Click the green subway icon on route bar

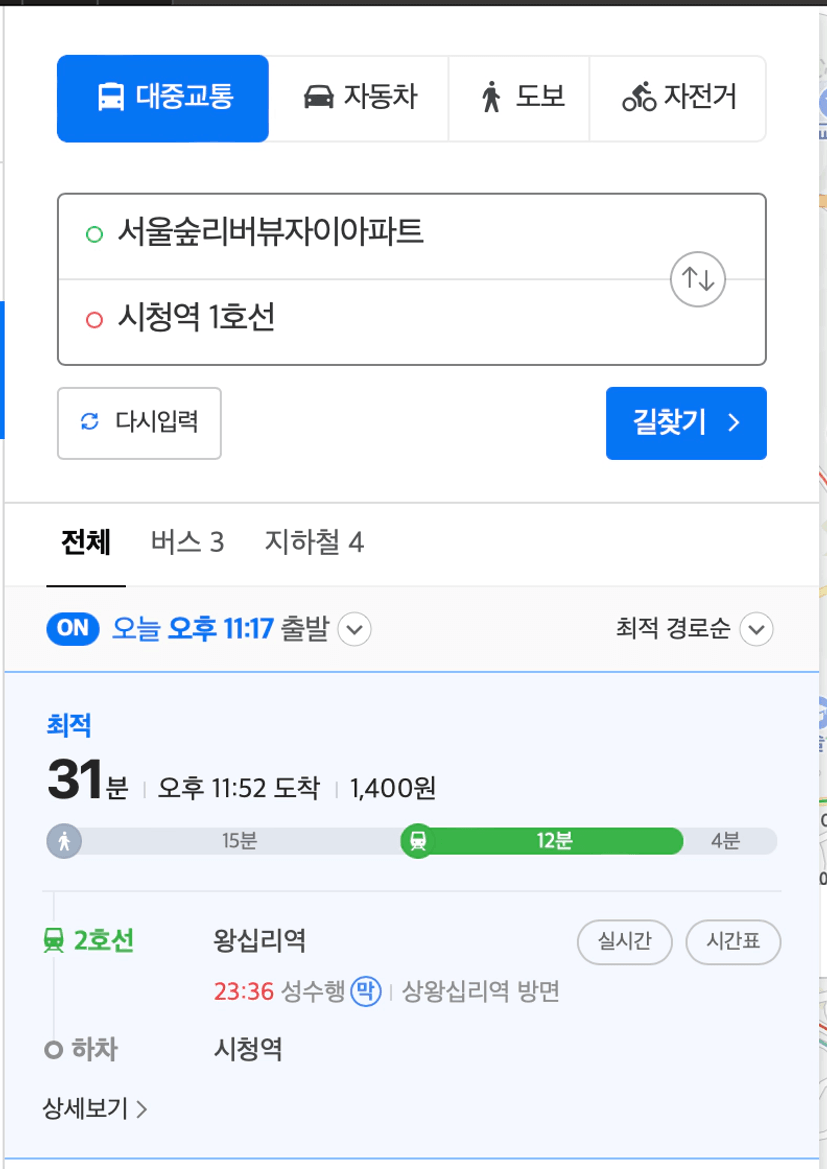(418, 841)
